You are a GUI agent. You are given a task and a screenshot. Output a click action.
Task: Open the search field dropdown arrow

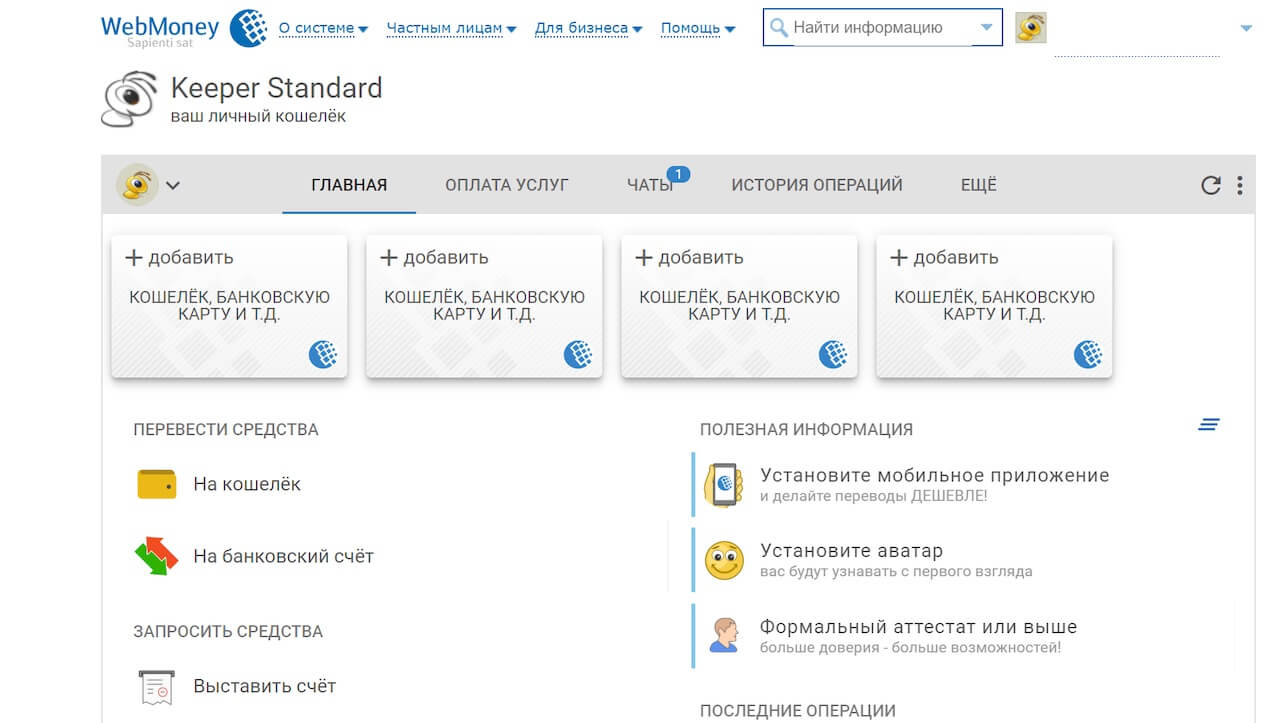pos(987,28)
